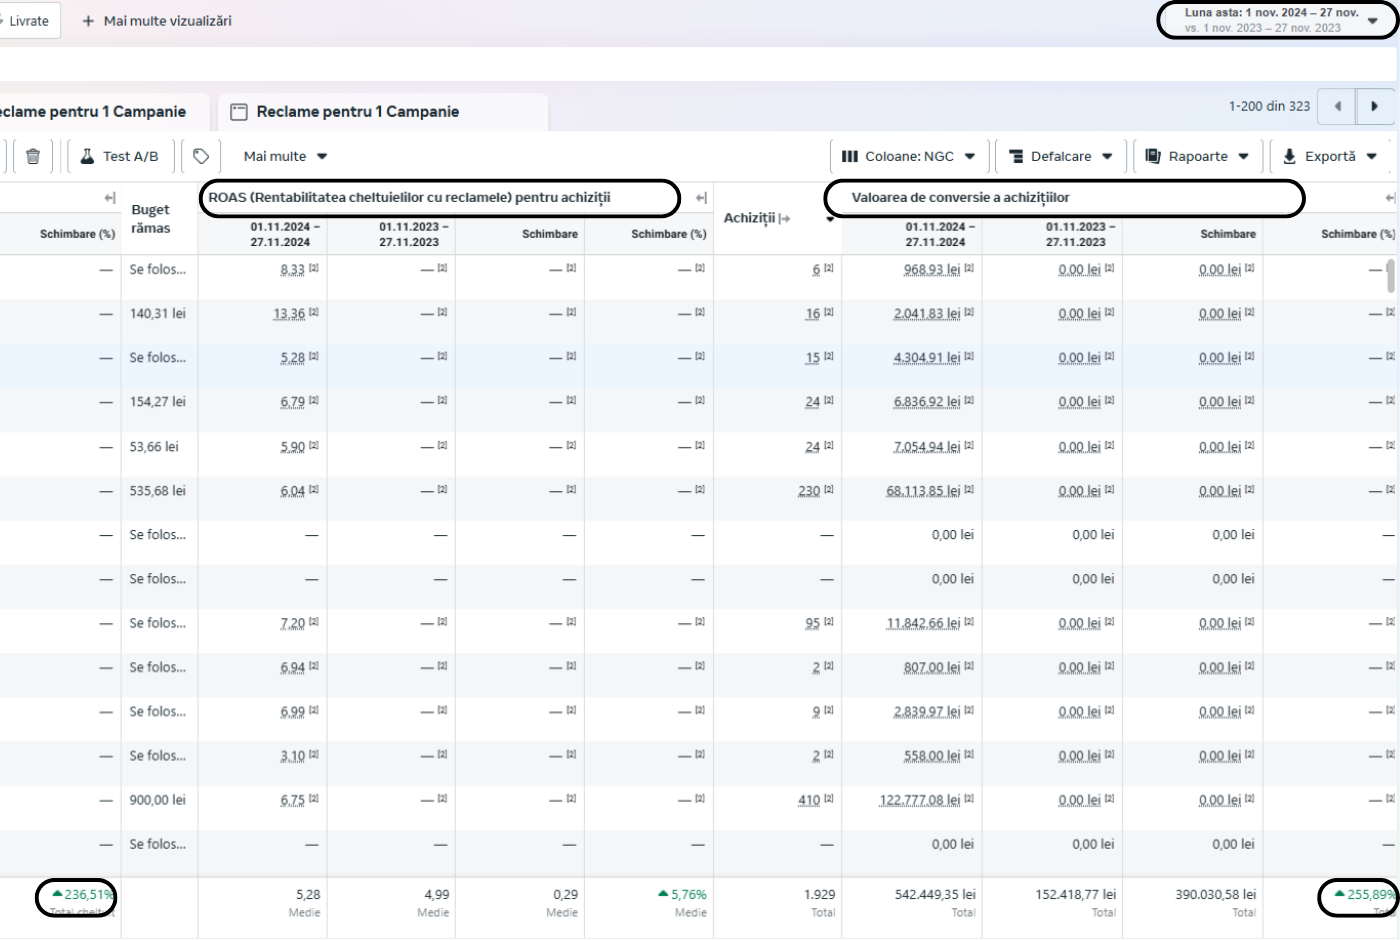This screenshot has height=940, width=1400.
Task: Click the 535,68 lei budget remaining cell
Action: pyautogui.click(x=157, y=491)
